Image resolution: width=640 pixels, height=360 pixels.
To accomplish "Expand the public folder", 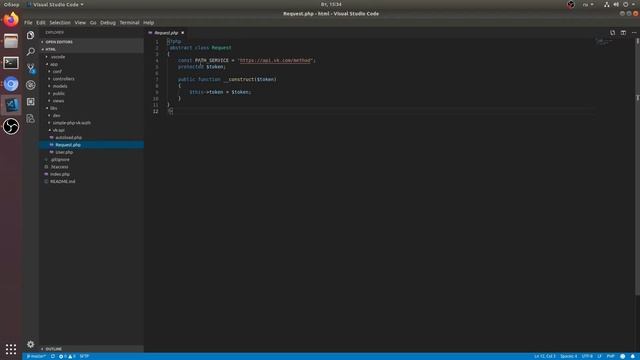I will click(x=91, y=93).
